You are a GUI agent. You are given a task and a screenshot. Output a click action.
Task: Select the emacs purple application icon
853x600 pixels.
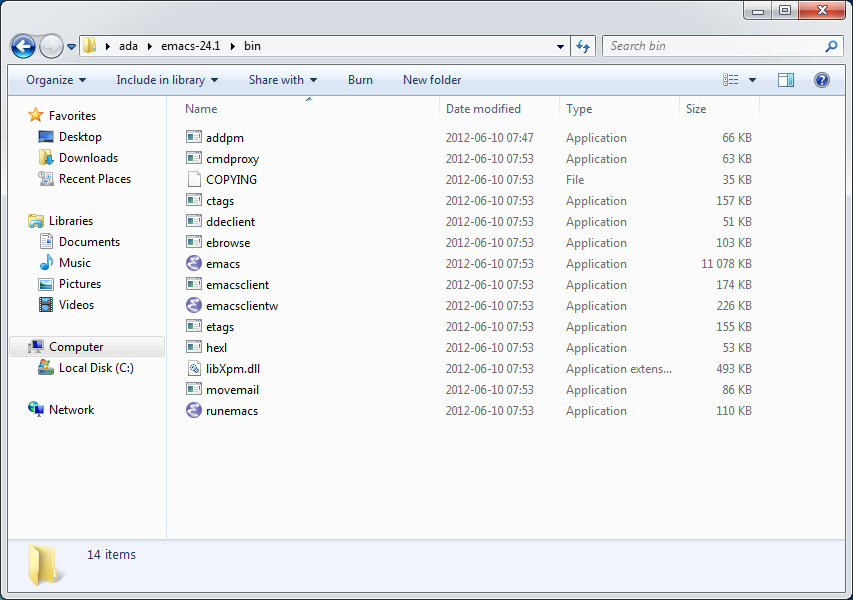click(x=194, y=263)
